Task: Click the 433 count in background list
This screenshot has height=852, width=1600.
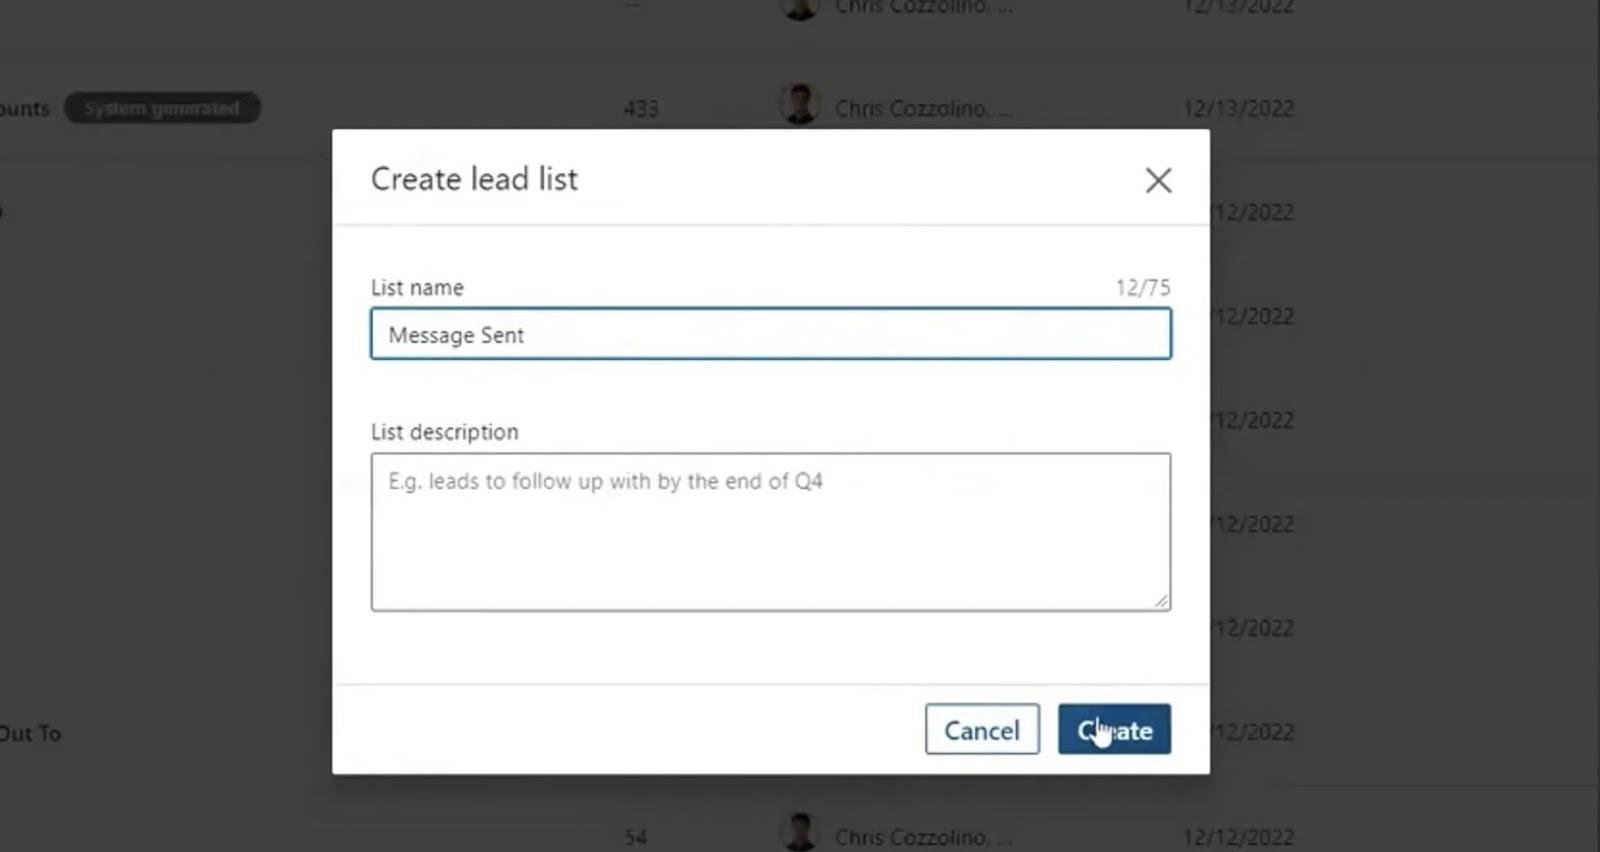Action: (x=641, y=109)
